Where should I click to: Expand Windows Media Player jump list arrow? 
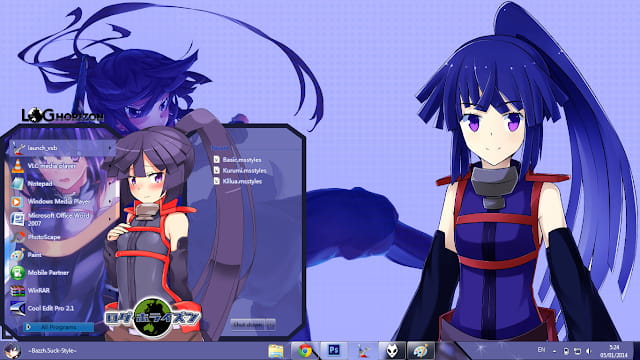[110, 201]
